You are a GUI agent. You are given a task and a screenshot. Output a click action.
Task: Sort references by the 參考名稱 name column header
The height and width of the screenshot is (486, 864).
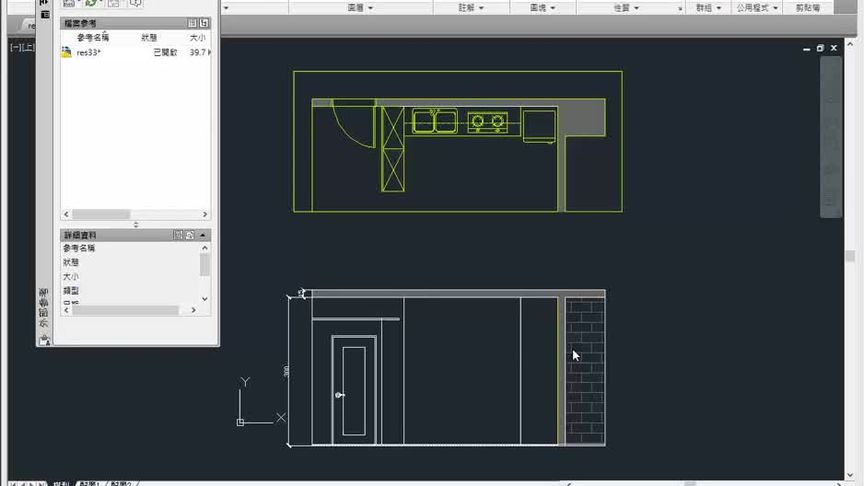pyautogui.click(x=93, y=37)
